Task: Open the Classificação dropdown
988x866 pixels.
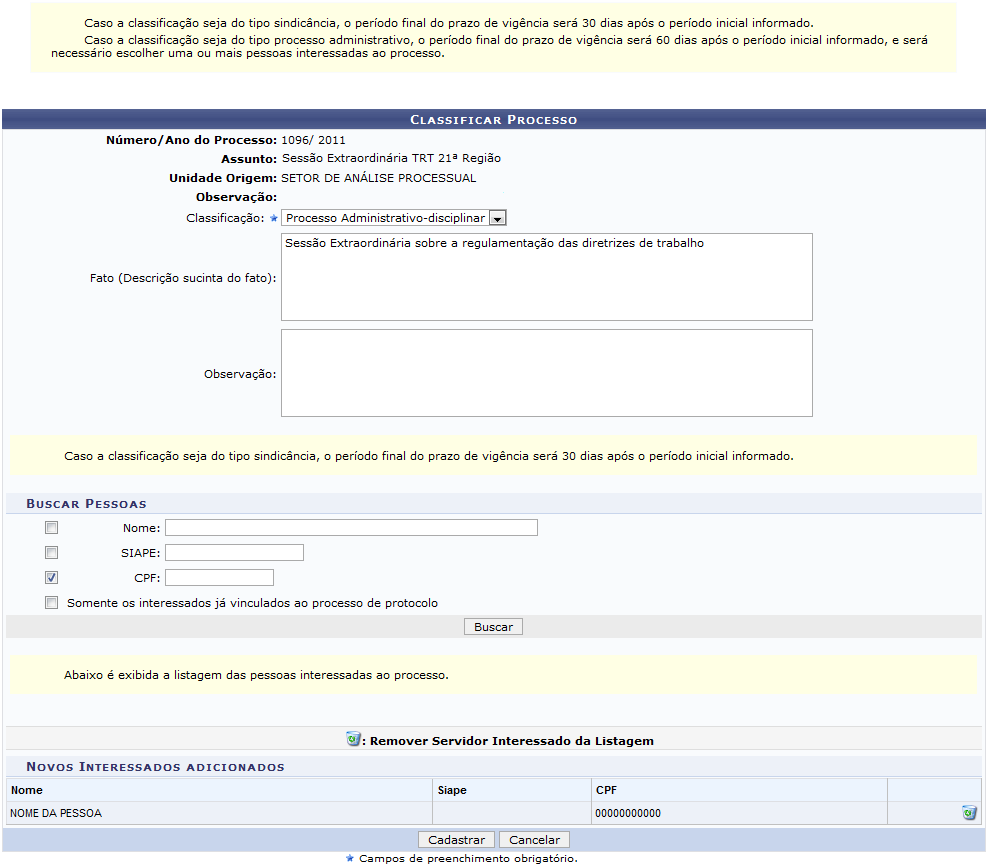Action: click(x=395, y=218)
